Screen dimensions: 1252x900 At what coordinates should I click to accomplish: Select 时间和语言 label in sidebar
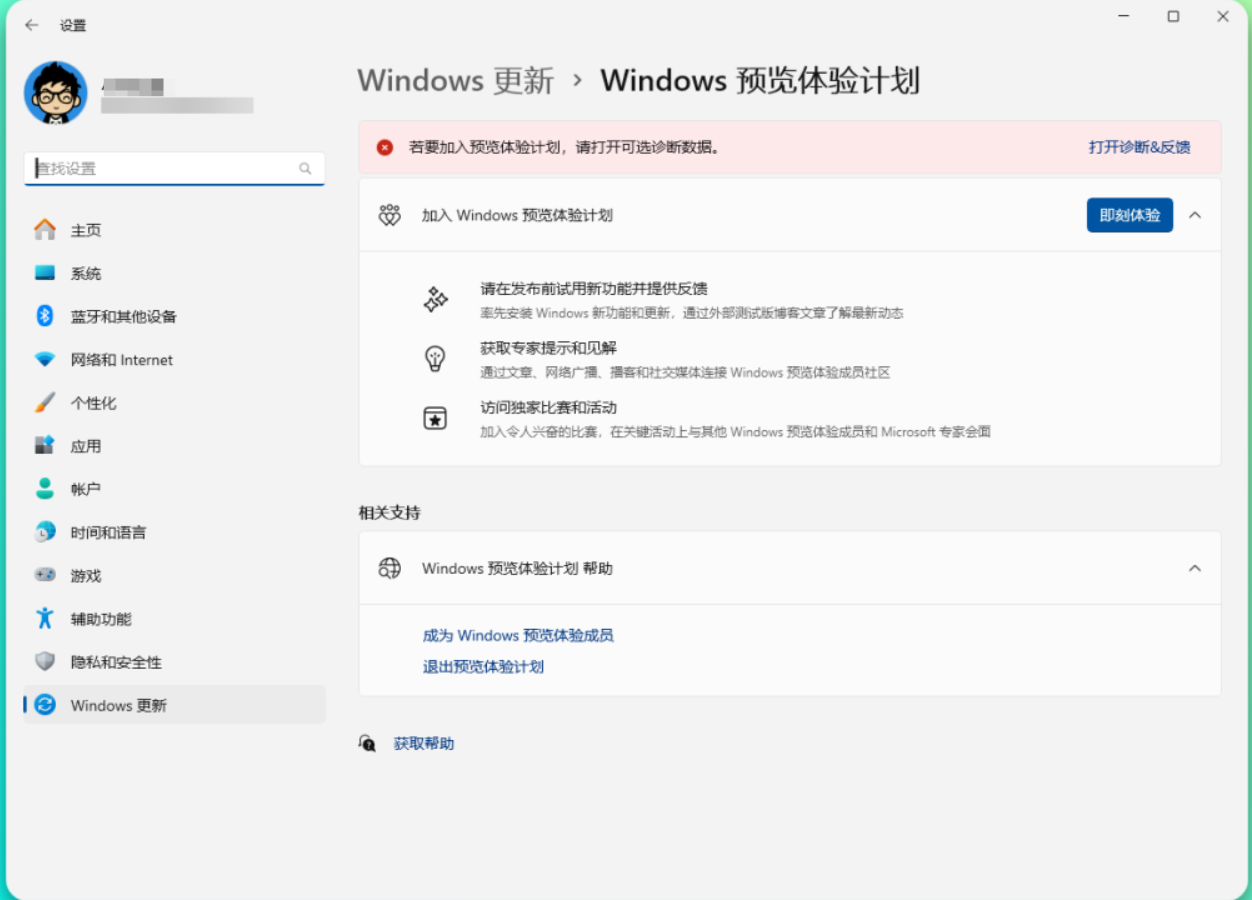[109, 532]
